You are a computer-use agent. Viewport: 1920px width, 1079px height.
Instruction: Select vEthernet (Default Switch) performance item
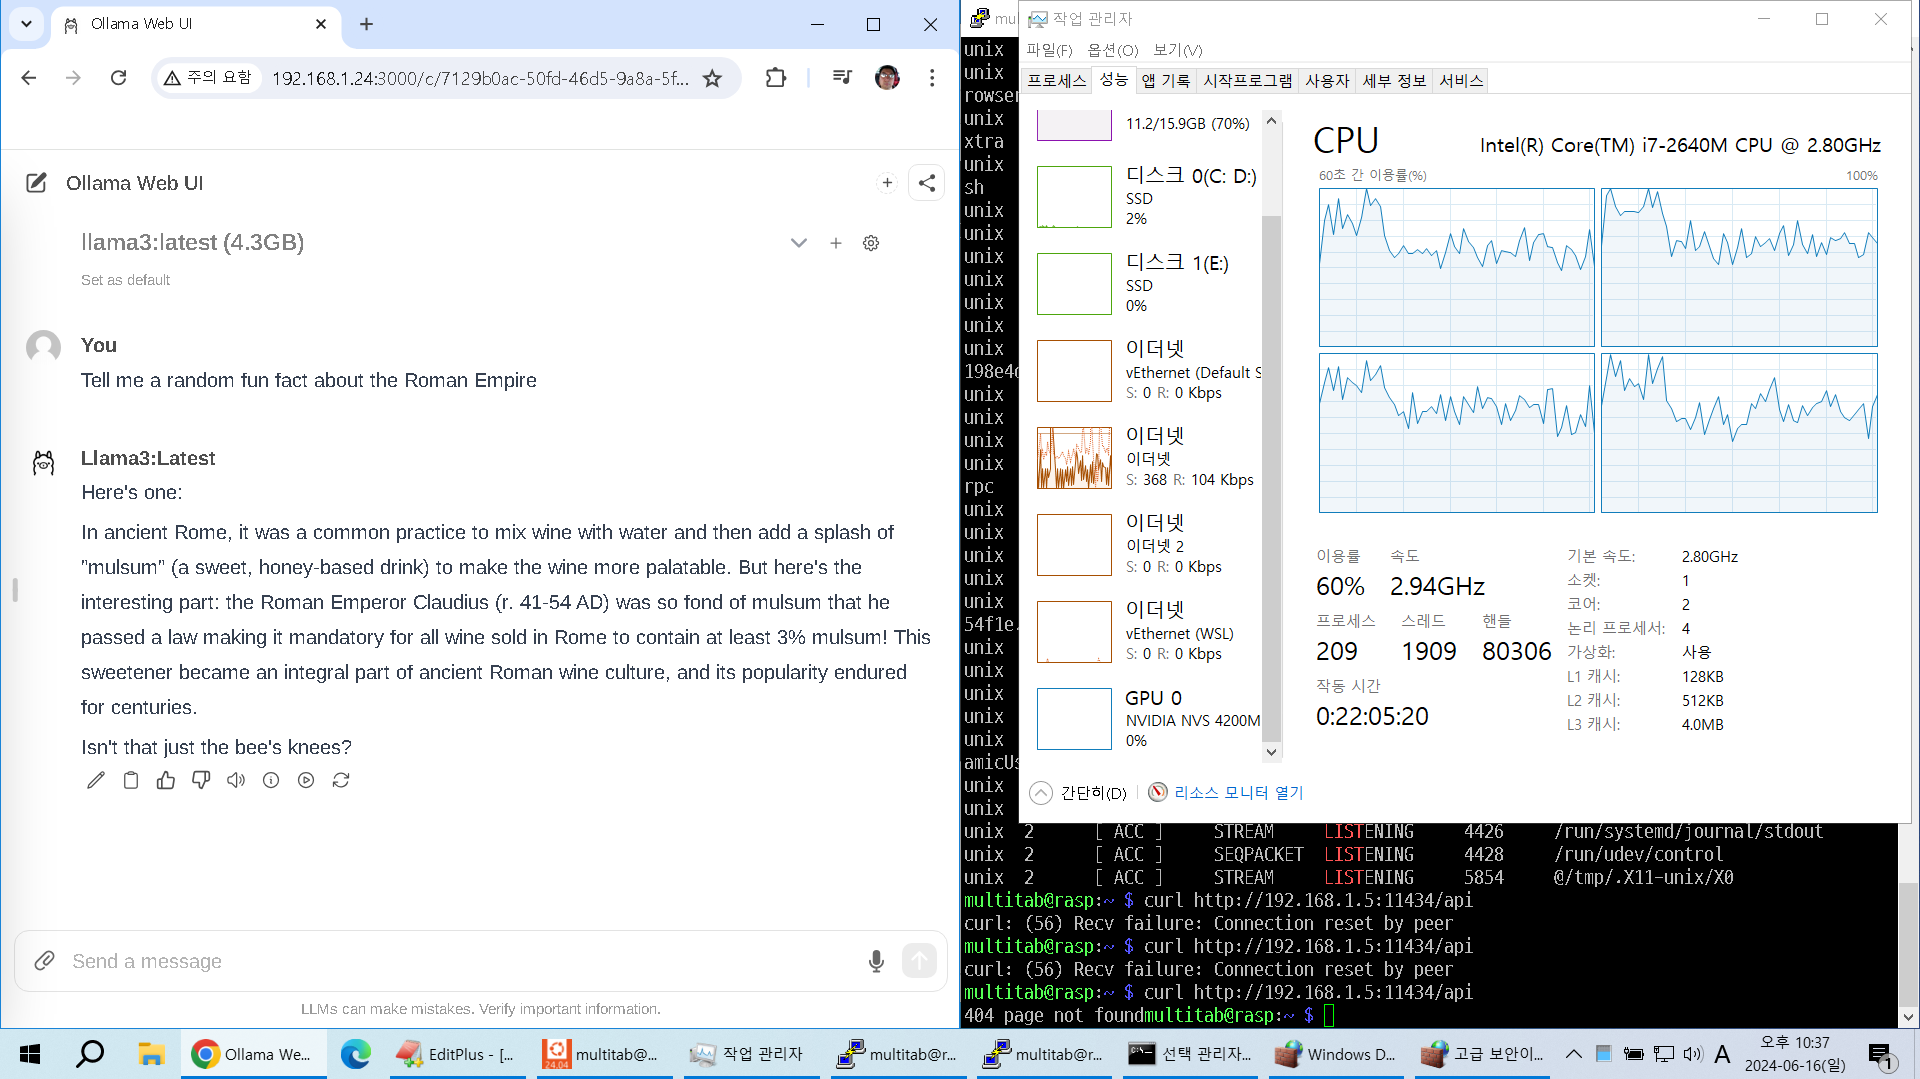click(1147, 371)
